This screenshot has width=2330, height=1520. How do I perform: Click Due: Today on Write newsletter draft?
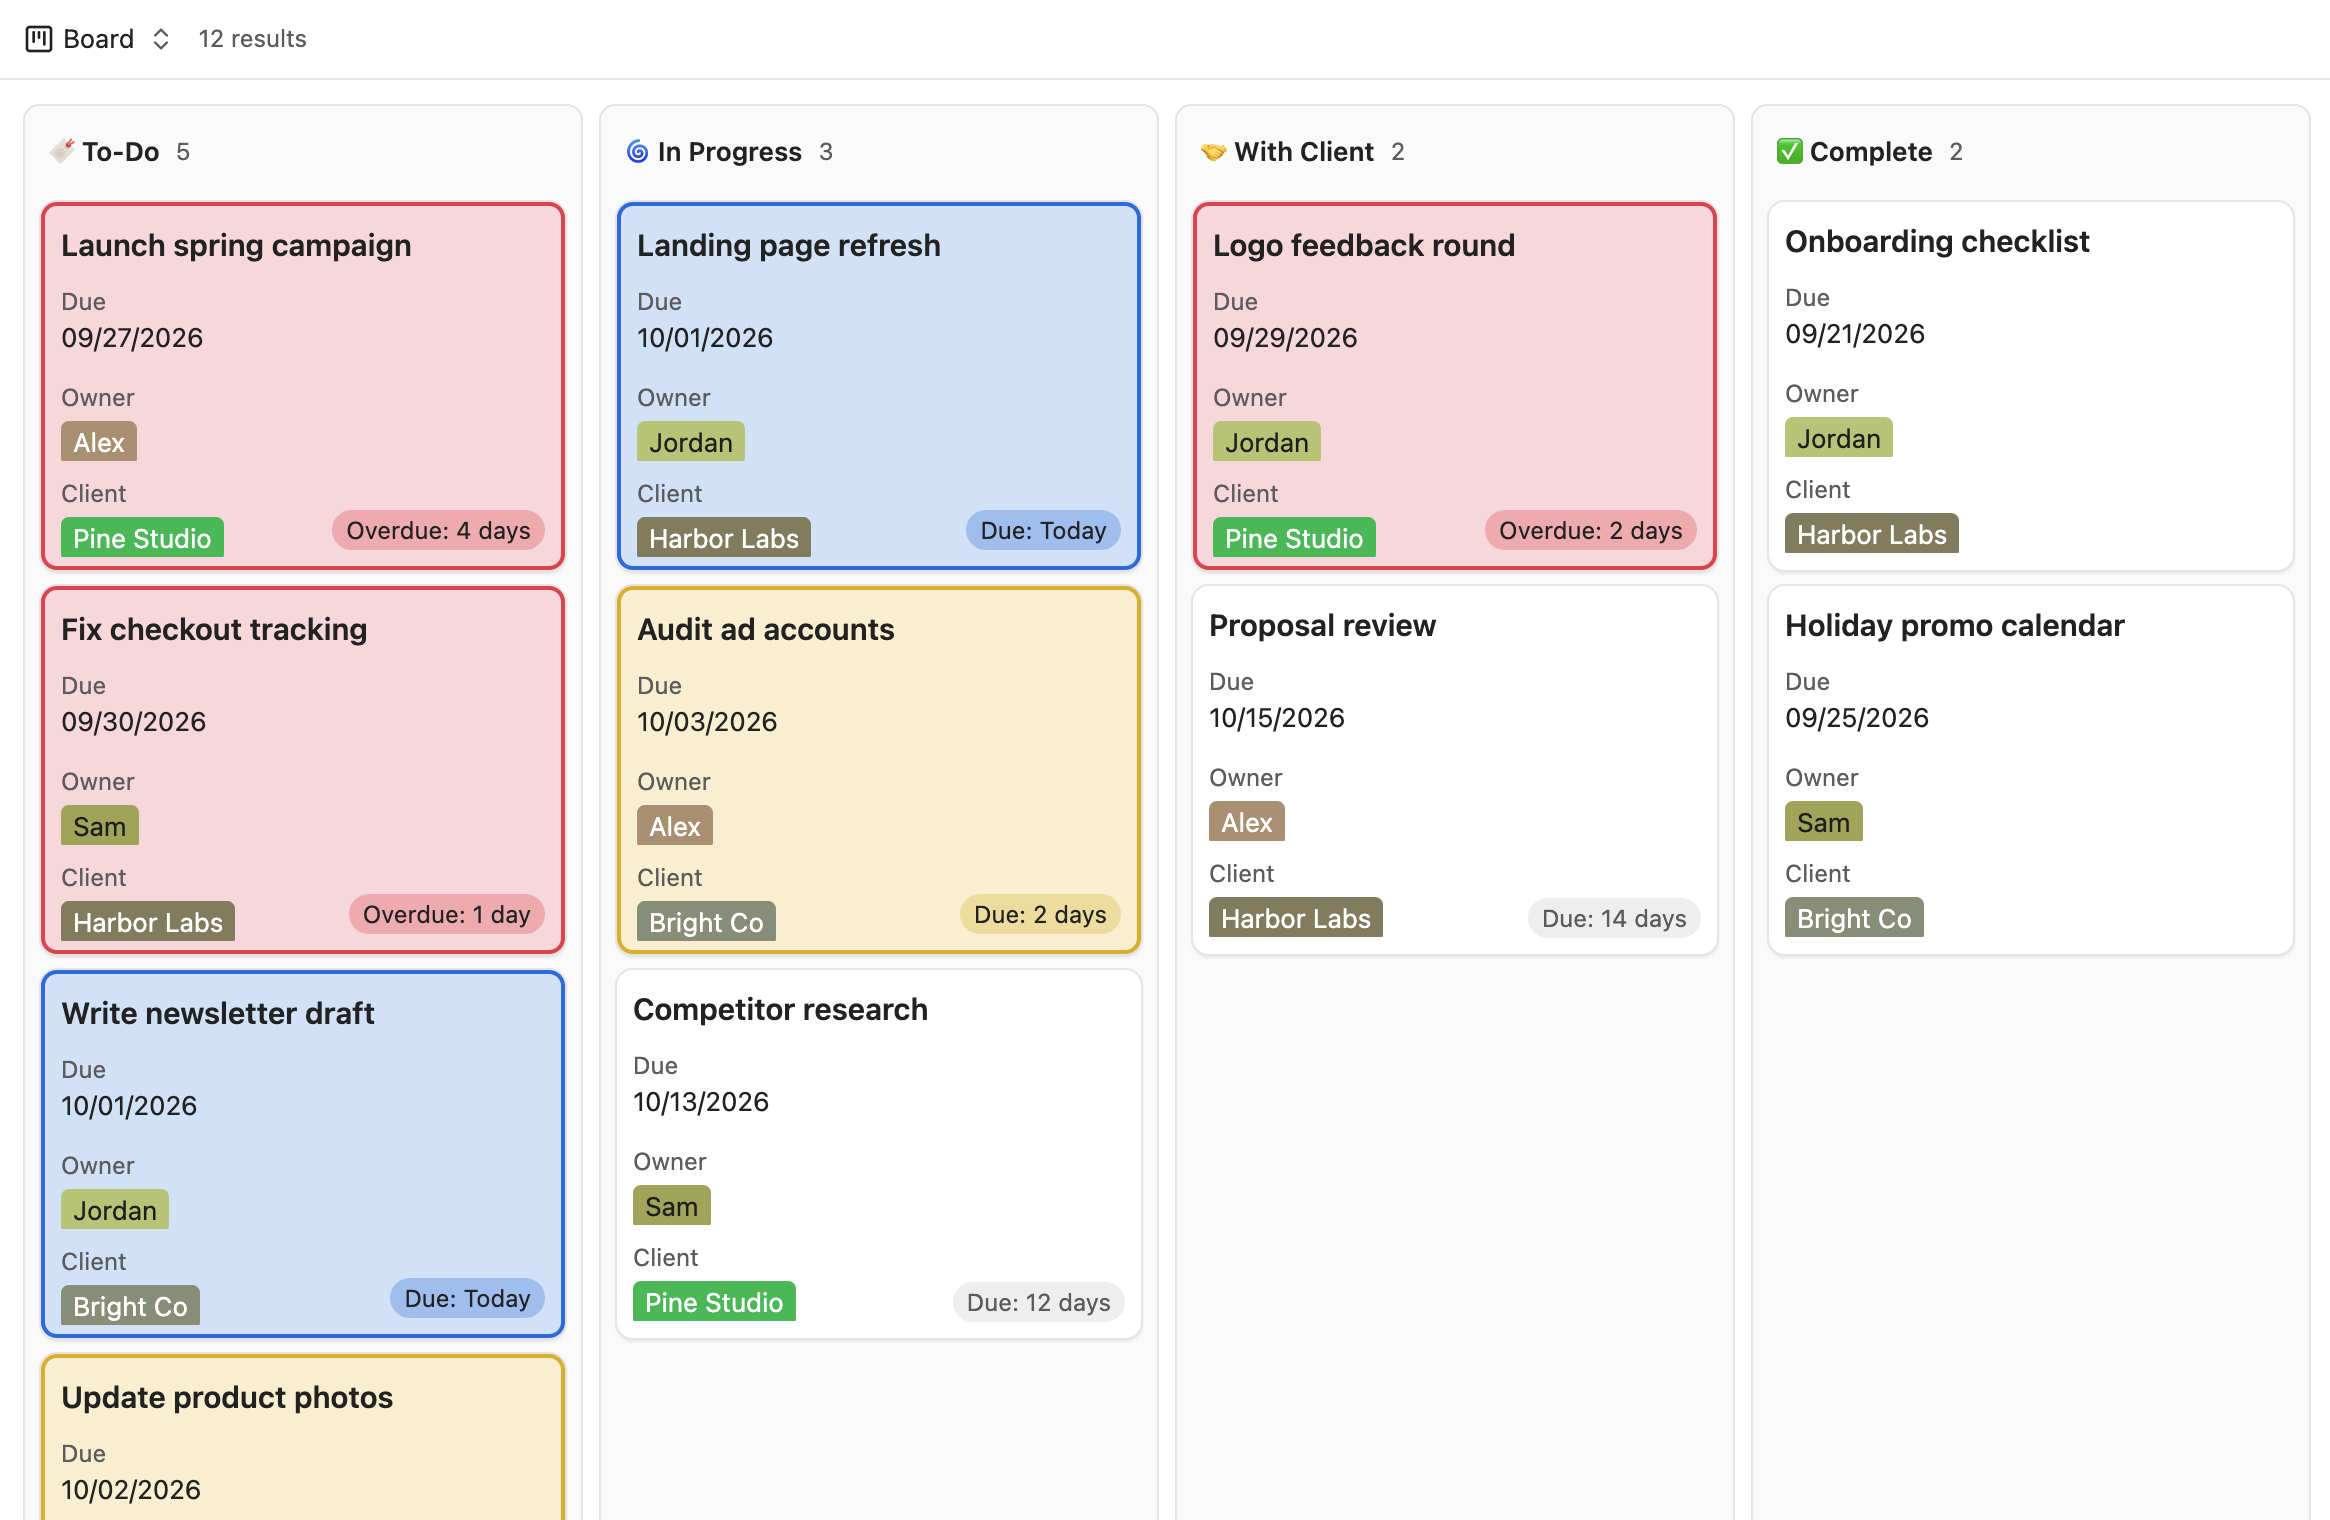point(467,1298)
